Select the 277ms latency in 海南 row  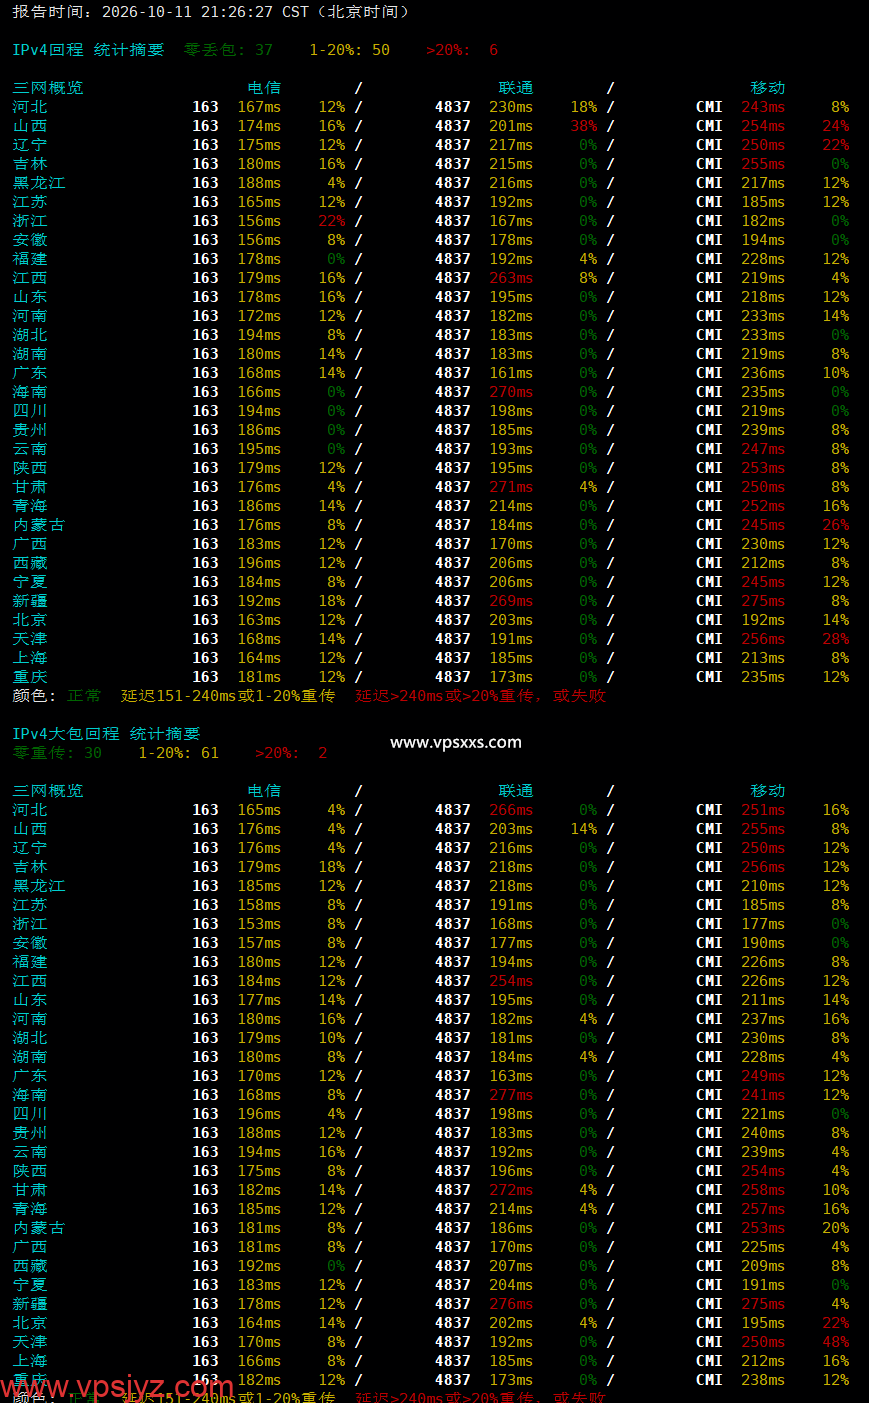pos(511,1095)
